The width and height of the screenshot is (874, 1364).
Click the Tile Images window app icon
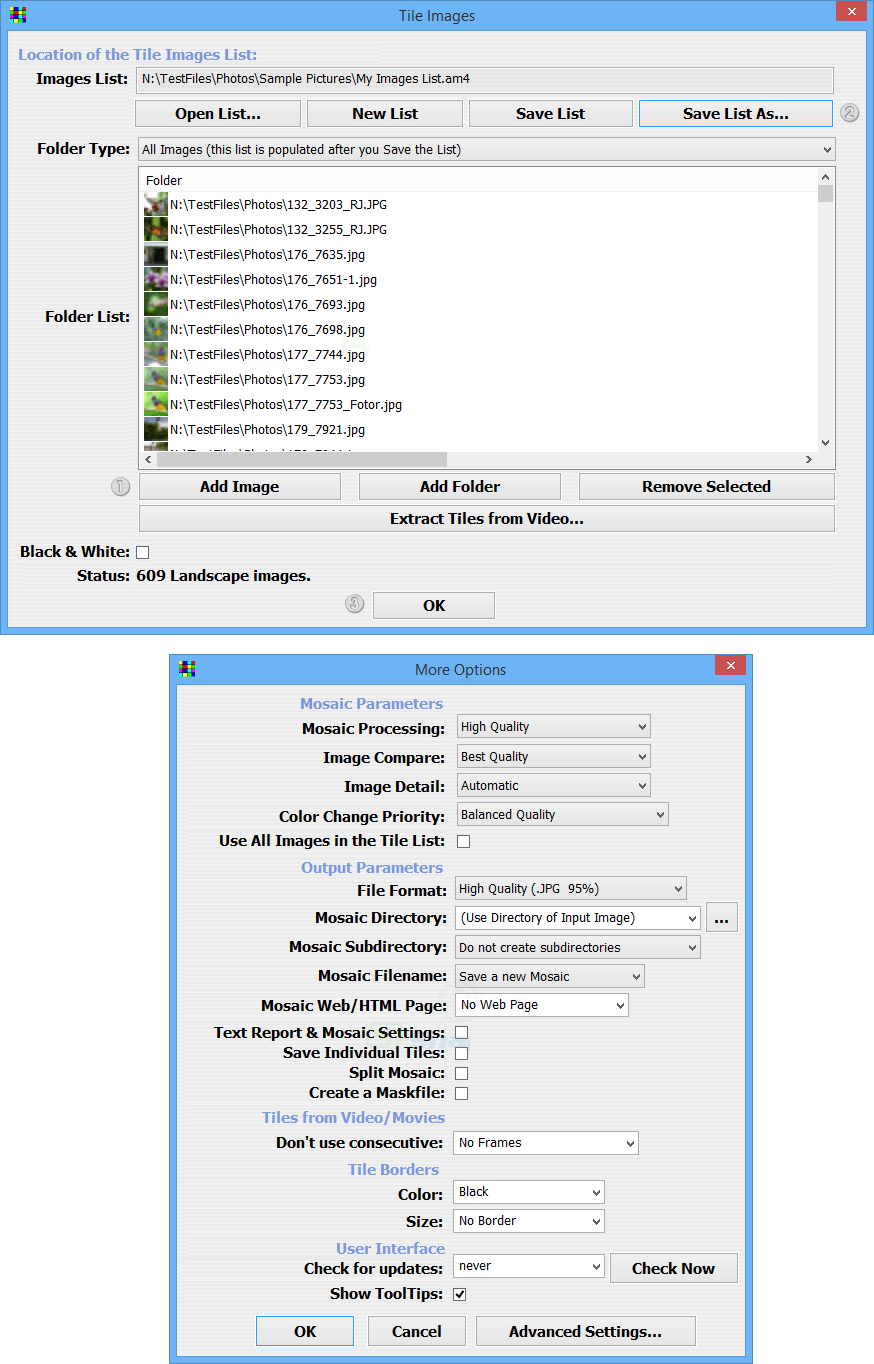(17, 15)
